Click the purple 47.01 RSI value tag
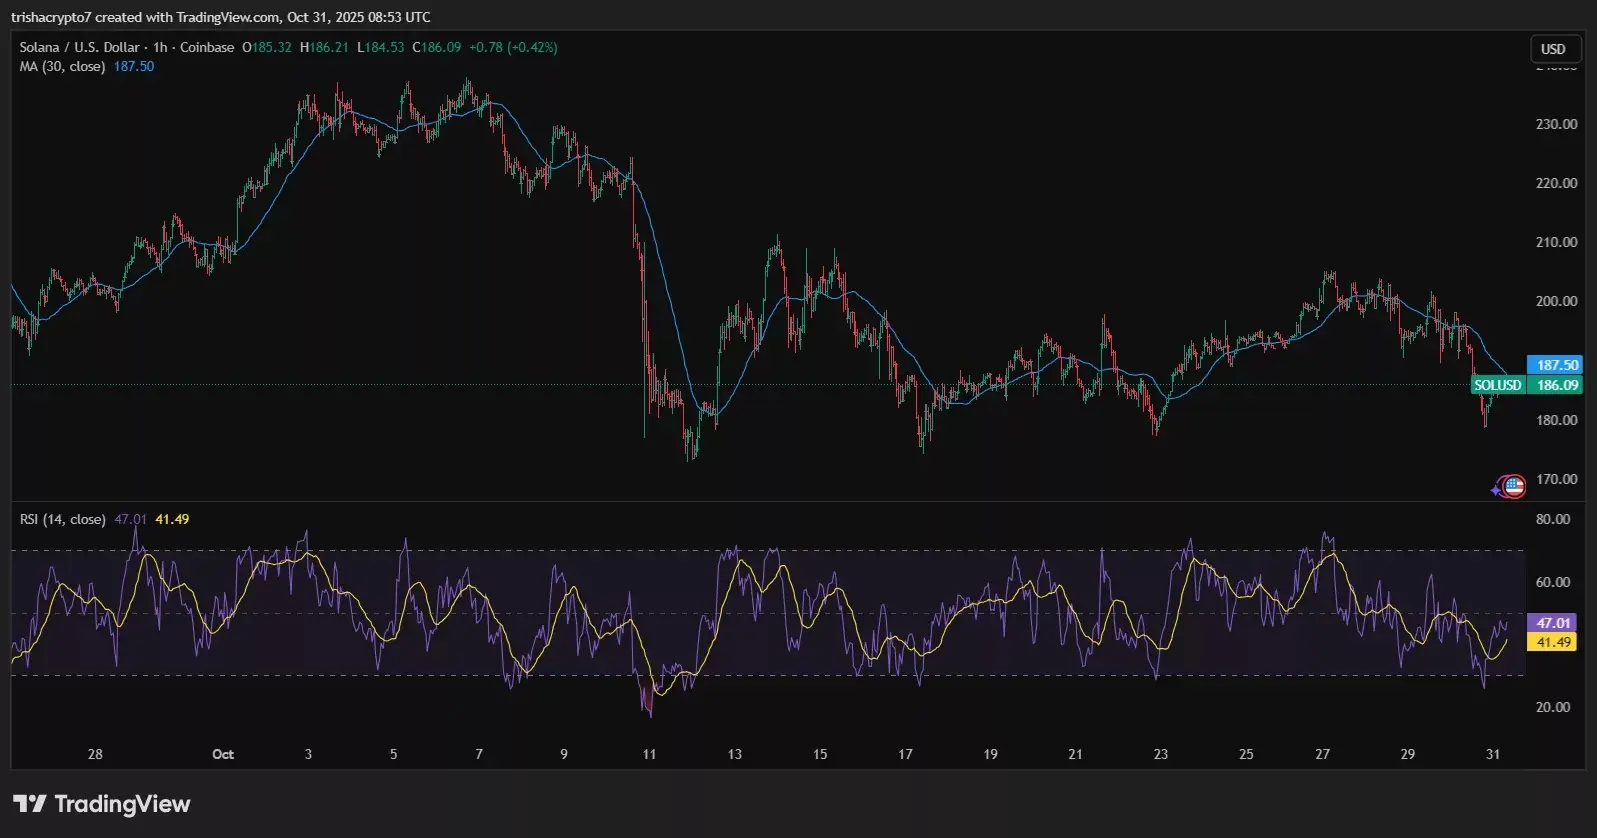Screen dimensions: 1597x838 1553,622
